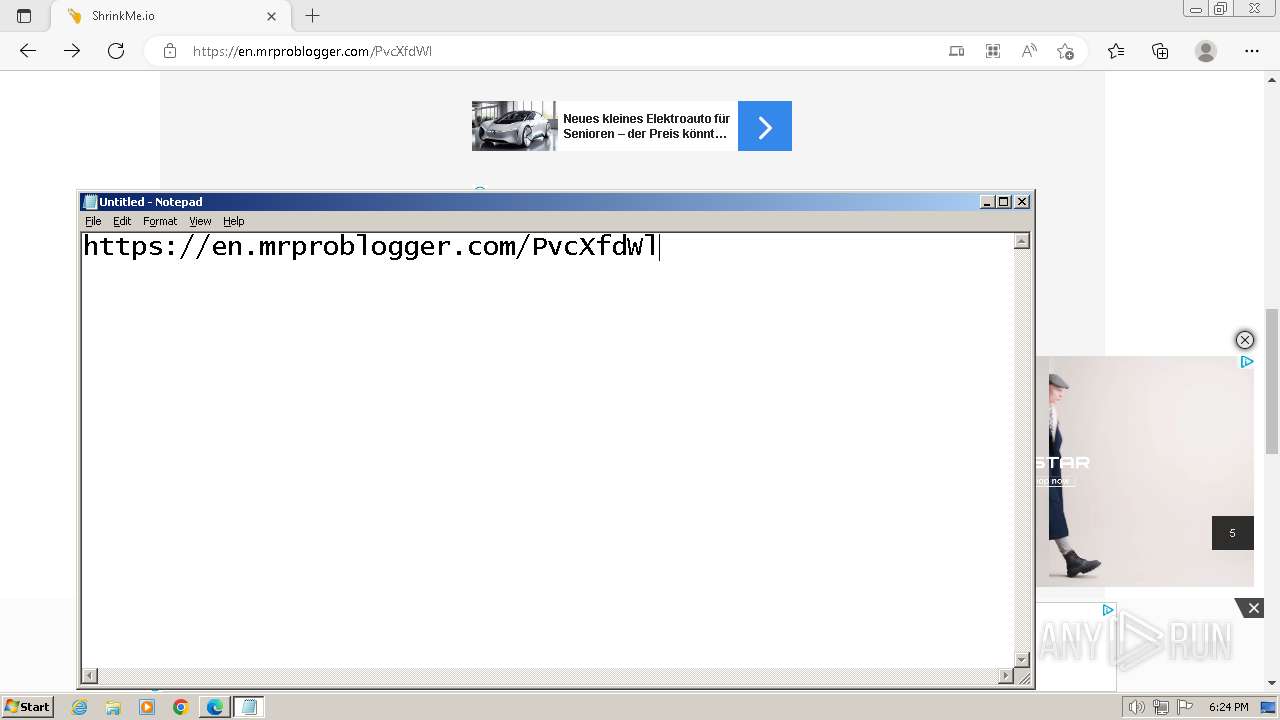Click the URL text in Notepad
The height and width of the screenshot is (720, 1280).
[x=370, y=247]
